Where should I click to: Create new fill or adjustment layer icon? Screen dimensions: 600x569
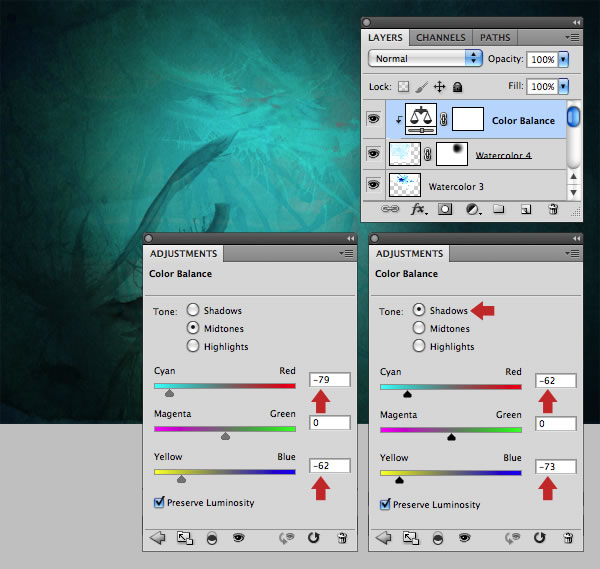point(473,209)
